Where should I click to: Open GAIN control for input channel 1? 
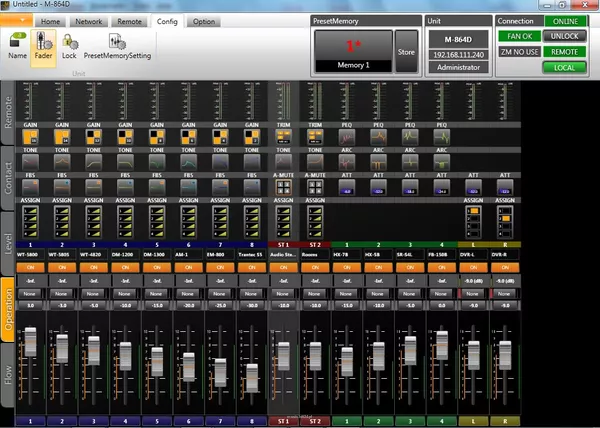tap(30, 137)
